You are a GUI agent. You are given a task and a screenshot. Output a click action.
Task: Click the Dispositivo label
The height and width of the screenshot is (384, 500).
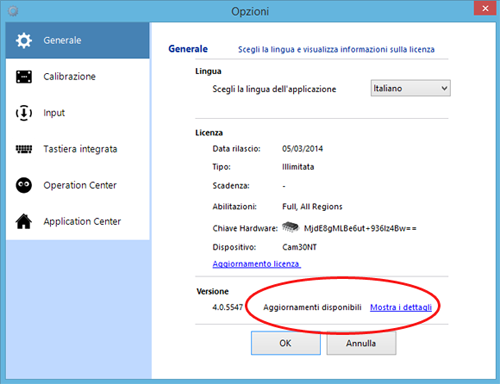pos(234,247)
